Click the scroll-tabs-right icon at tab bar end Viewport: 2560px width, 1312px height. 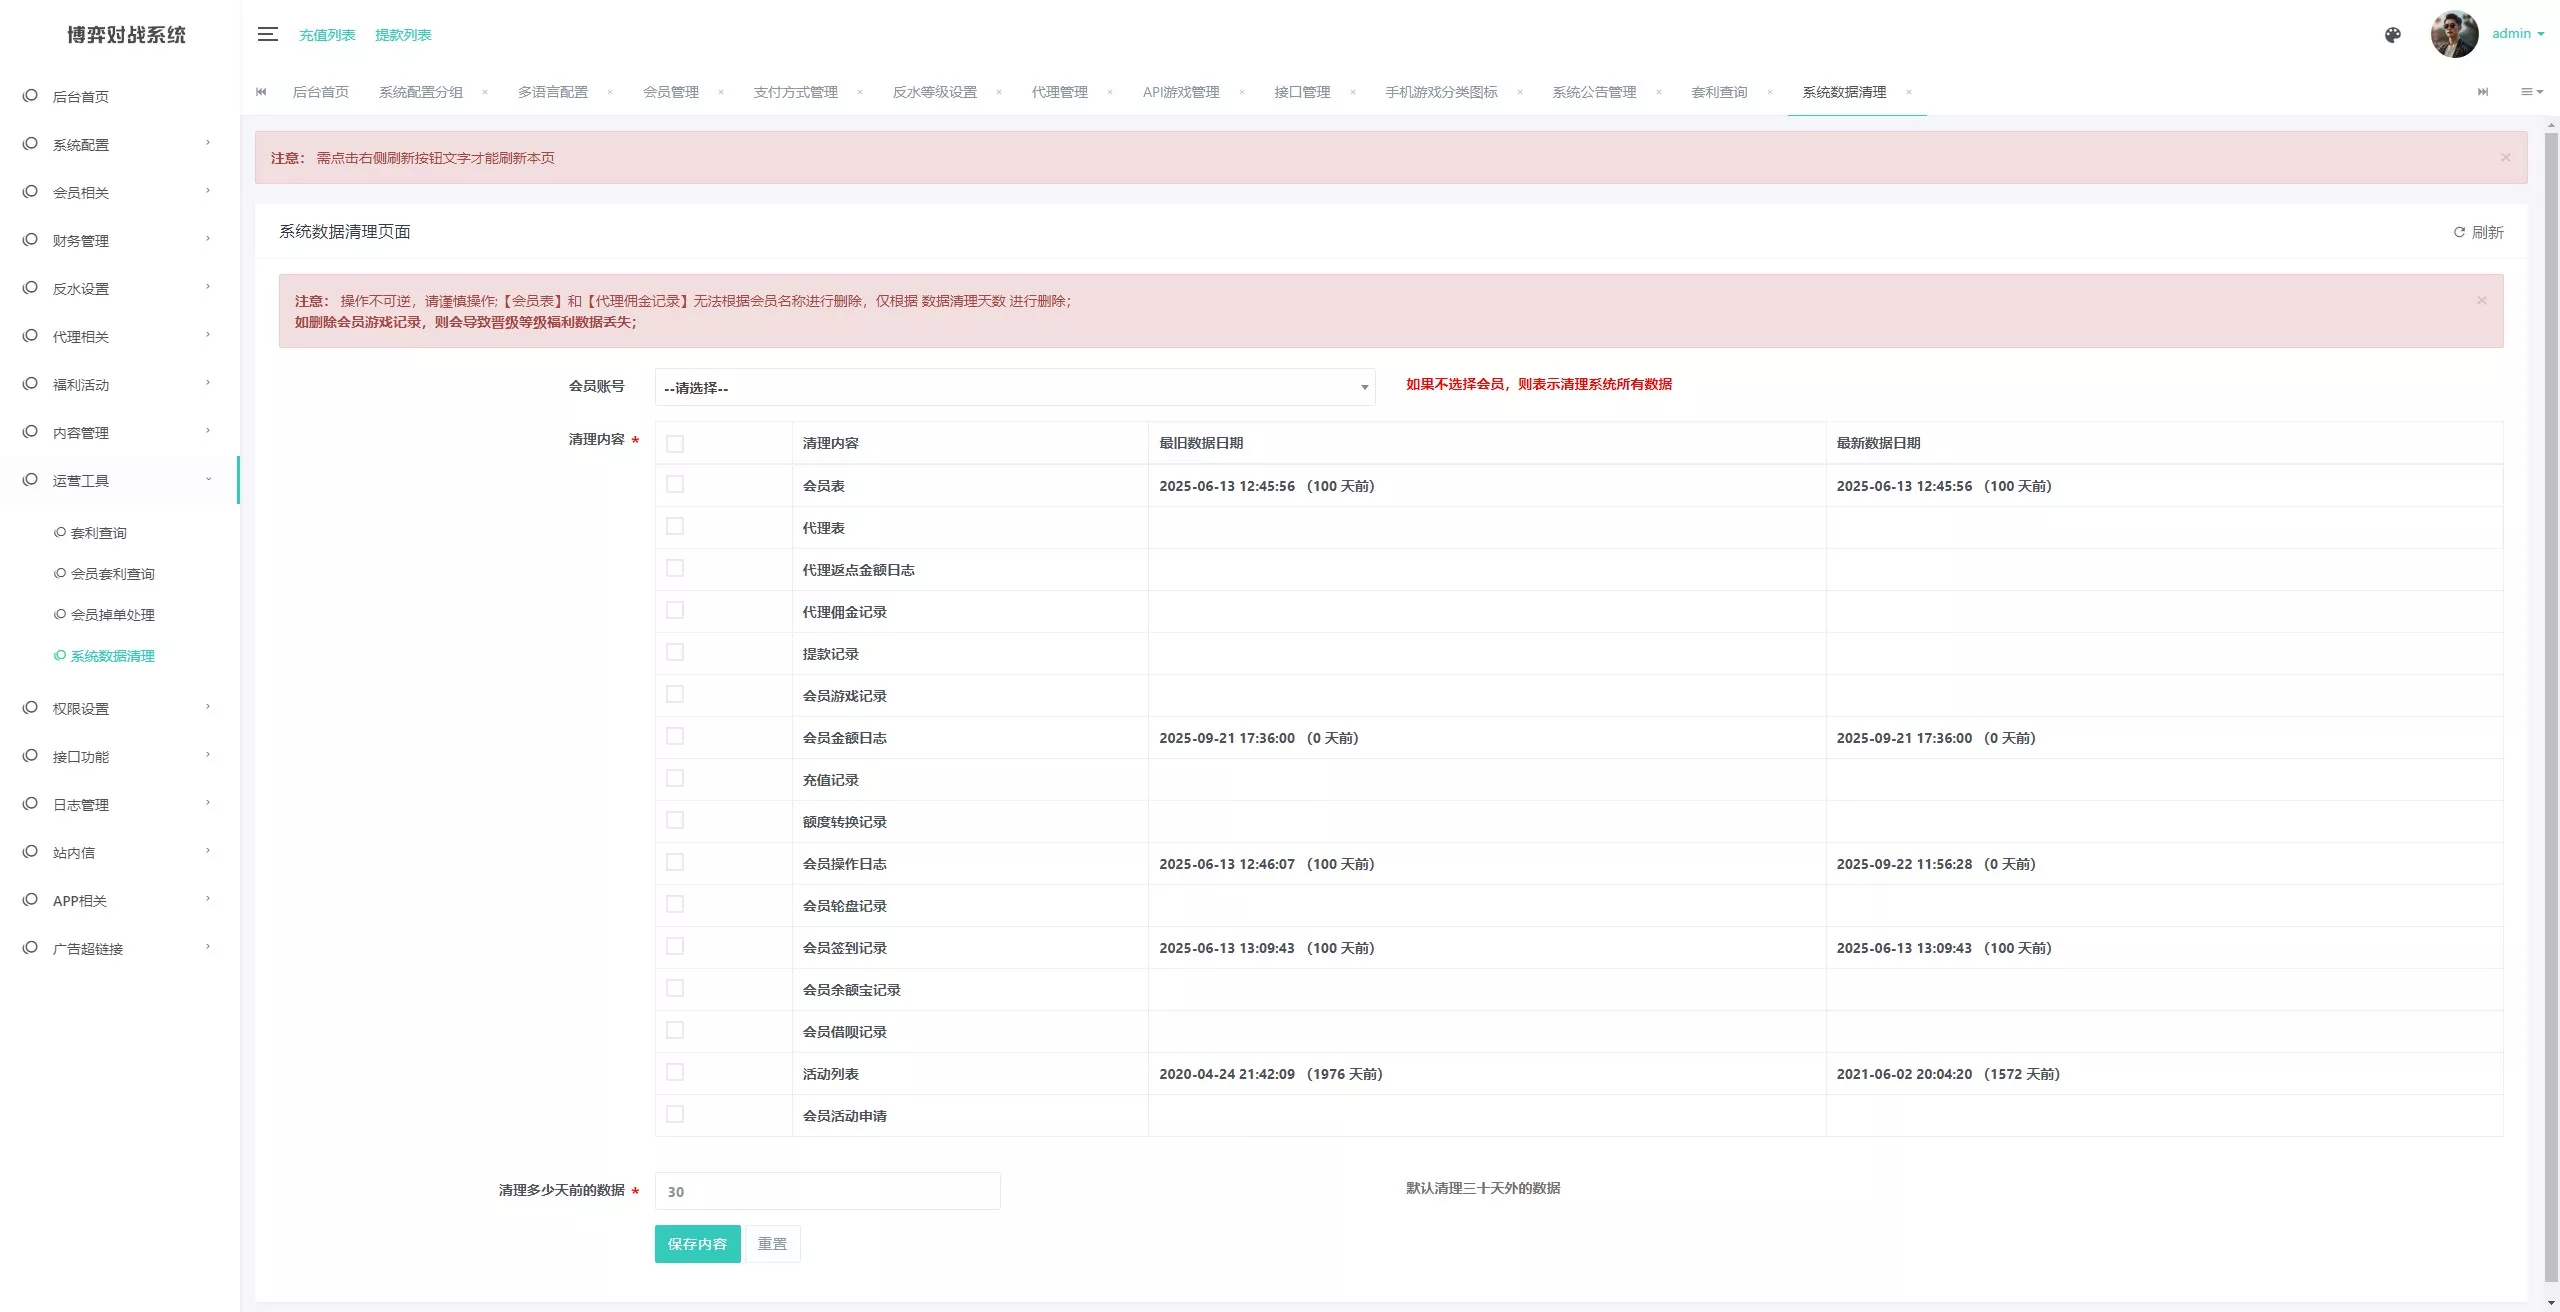2483,92
